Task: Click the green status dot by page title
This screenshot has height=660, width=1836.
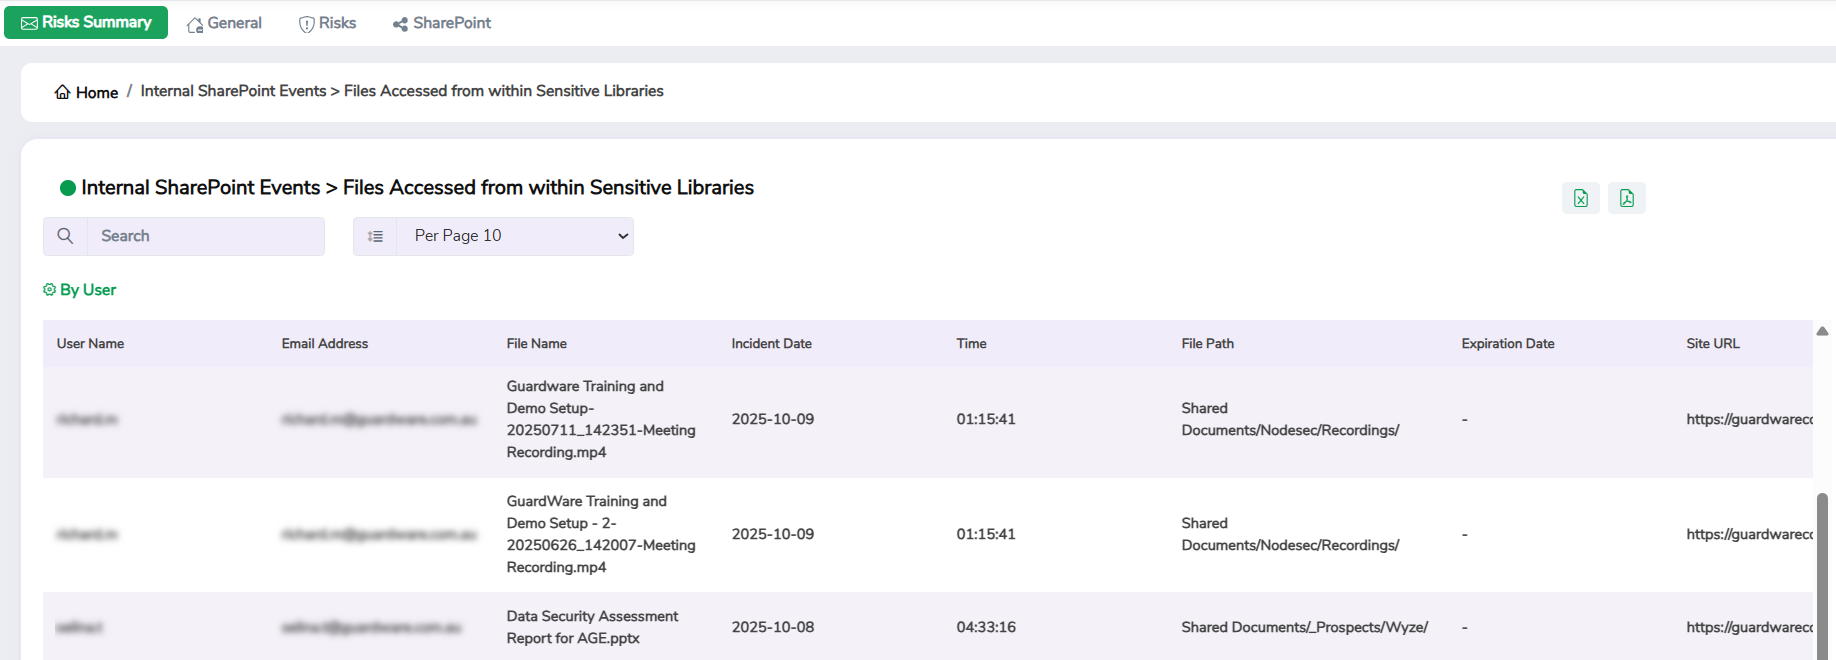Action: [x=68, y=188]
